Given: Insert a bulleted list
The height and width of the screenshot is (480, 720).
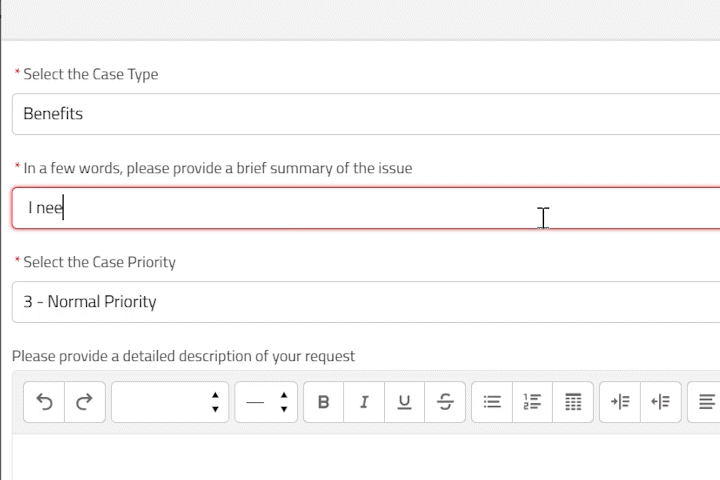Looking at the screenshot, I should [x=492, y=402].
